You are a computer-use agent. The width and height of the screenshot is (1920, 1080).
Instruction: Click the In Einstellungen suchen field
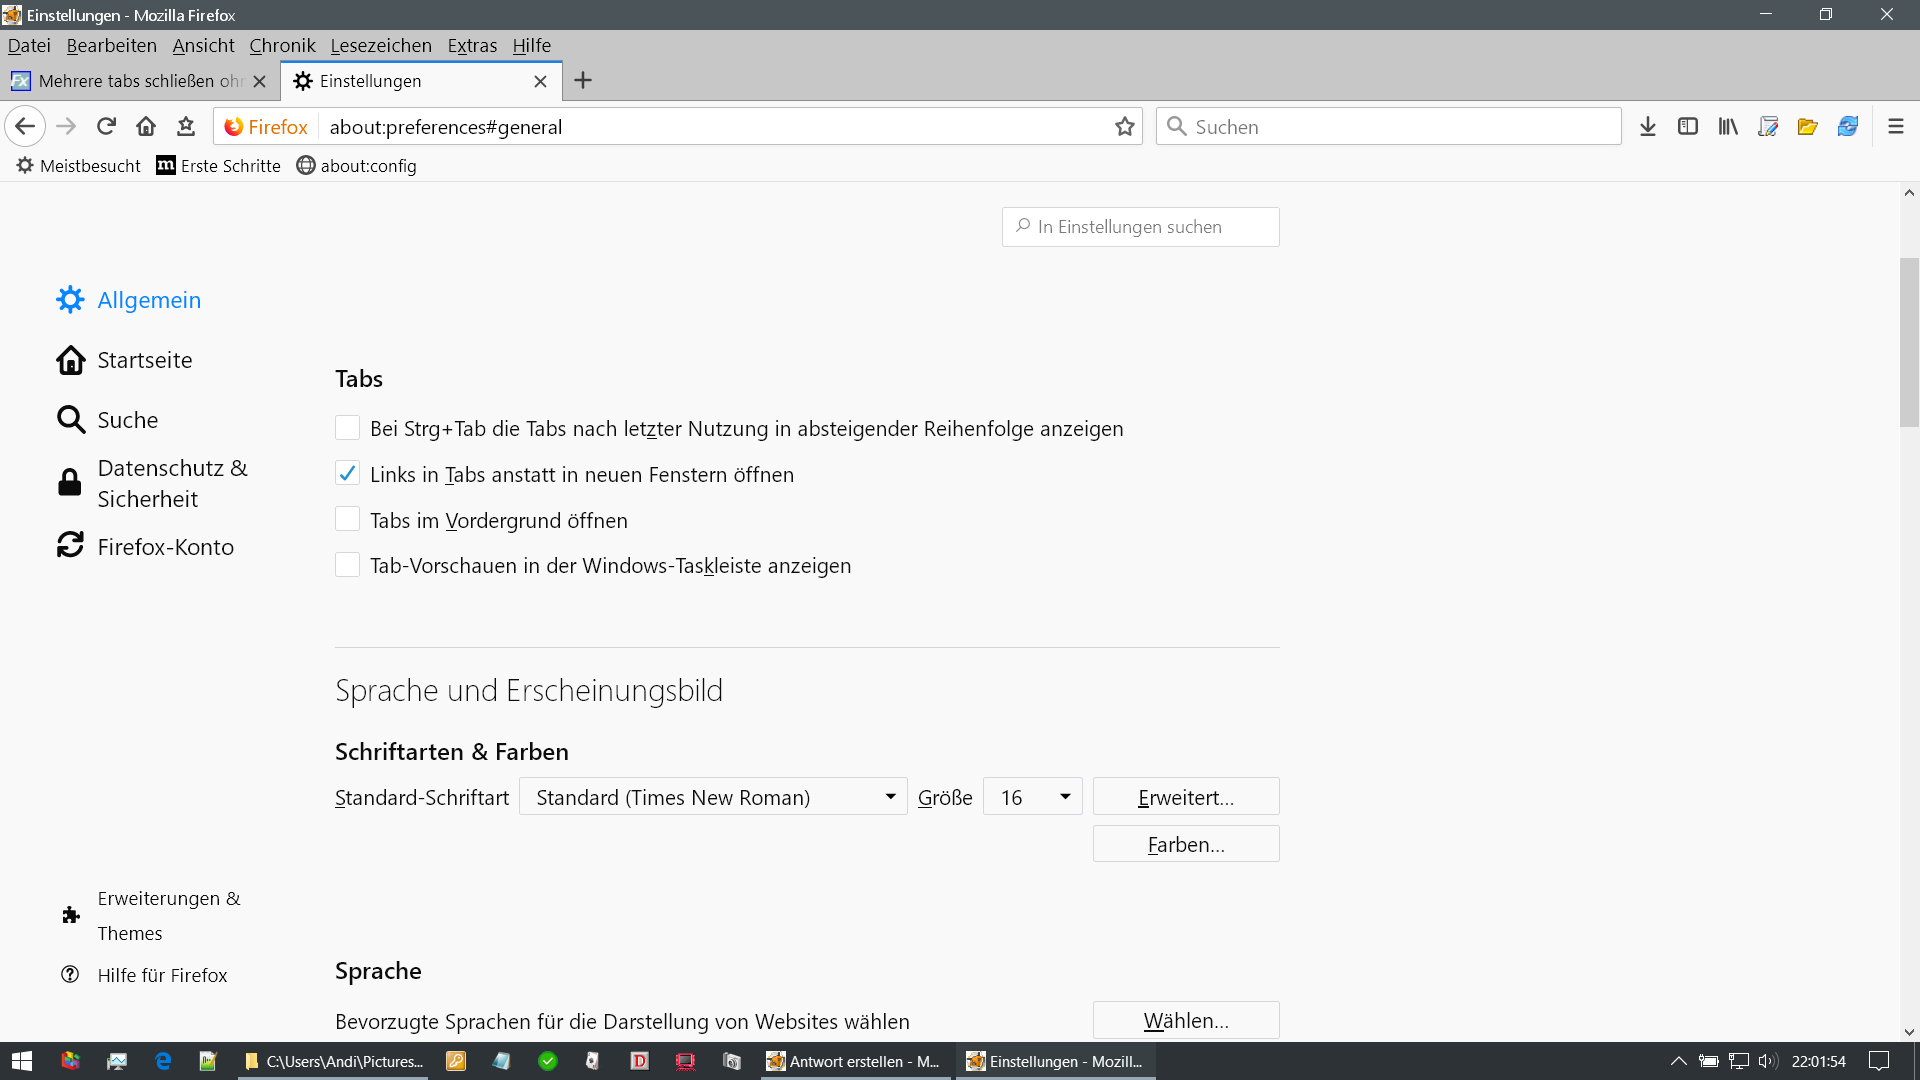pyautogui.click(x=1140, y=227)
